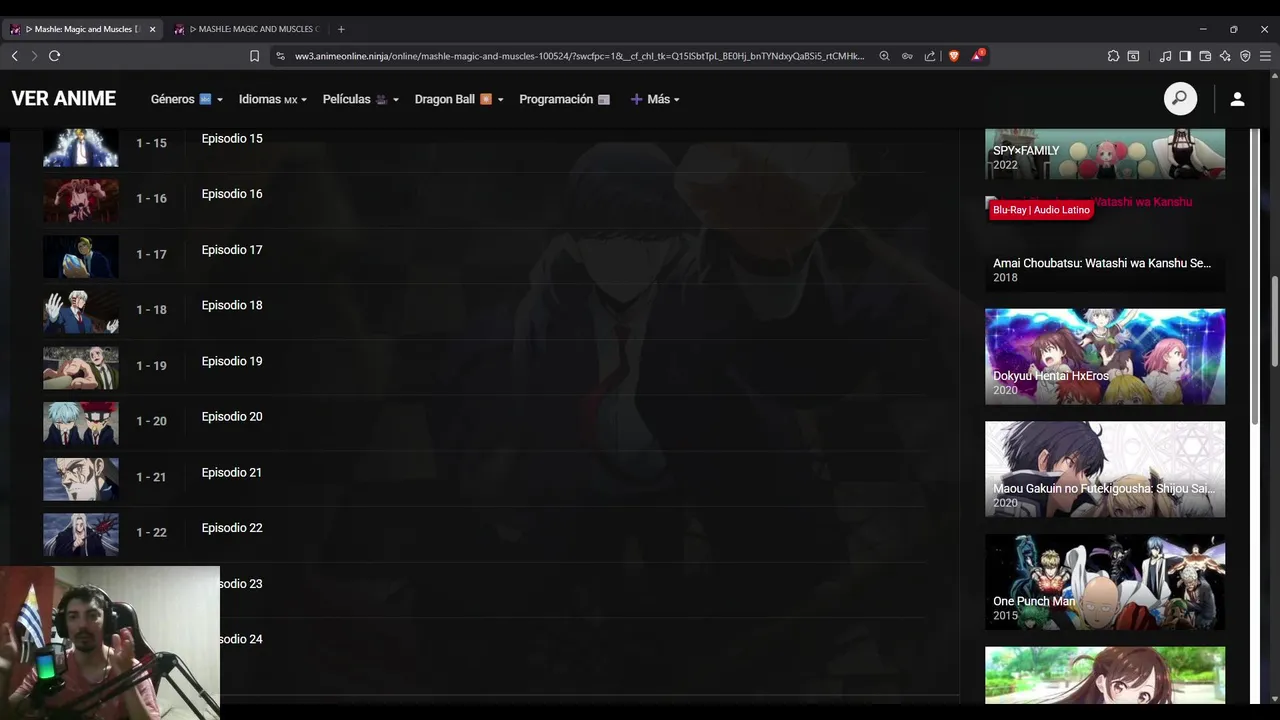
Task: Click the episode 1 - 22 thumbnail image
Action: click(81, 535)
